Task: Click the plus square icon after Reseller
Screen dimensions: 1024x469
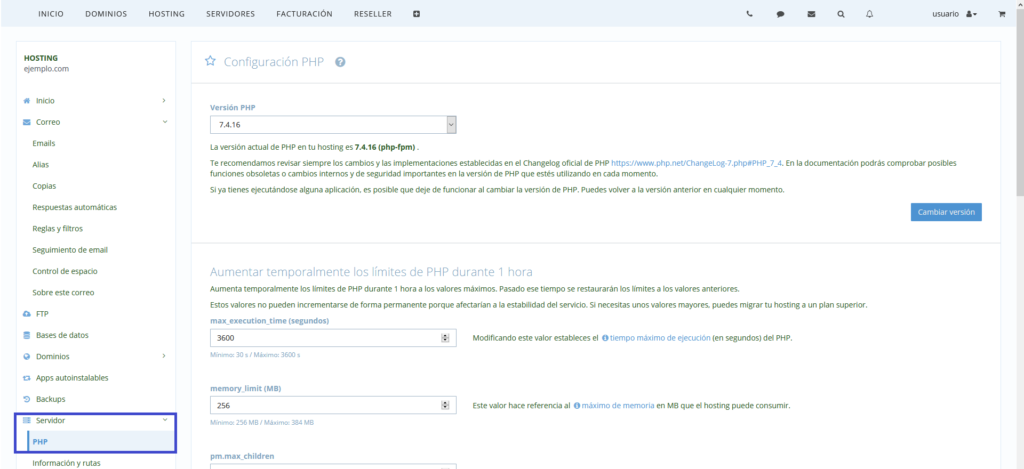Action: pos(417,14)
